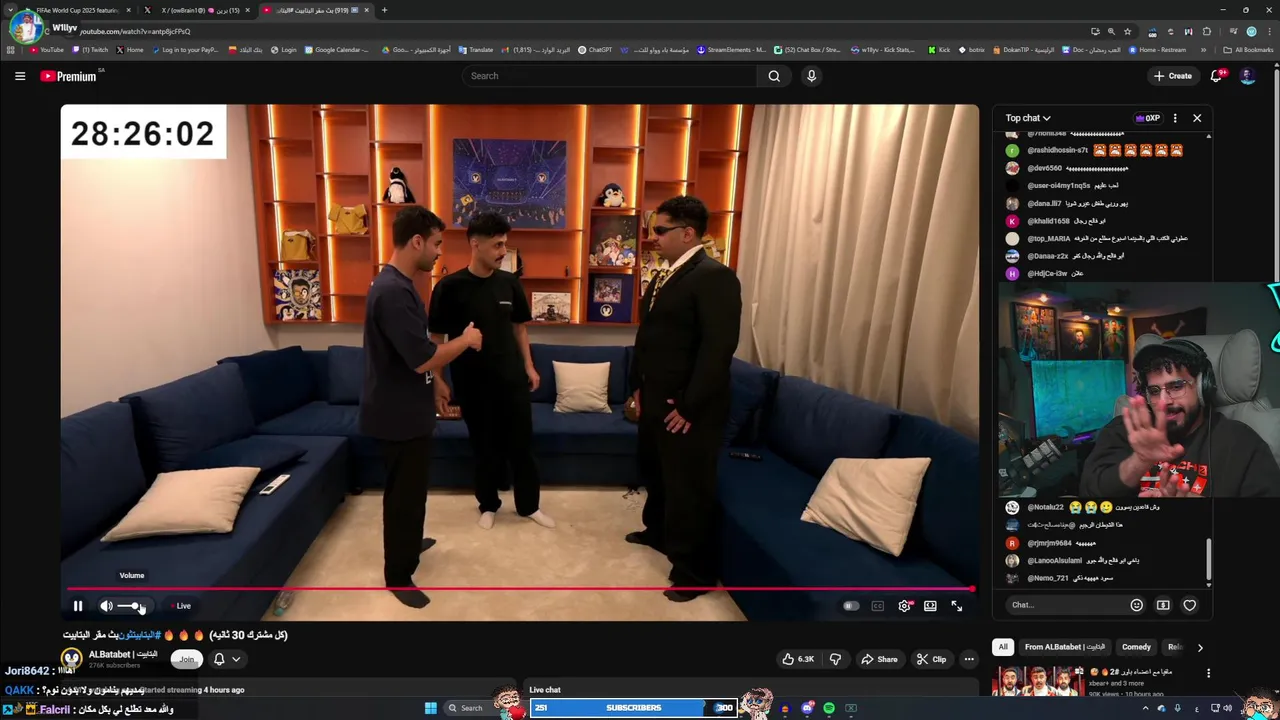This screenshot has height=720, width=1280.
Task: Focus the Chat message input
Action: (x=1065, y=605)
